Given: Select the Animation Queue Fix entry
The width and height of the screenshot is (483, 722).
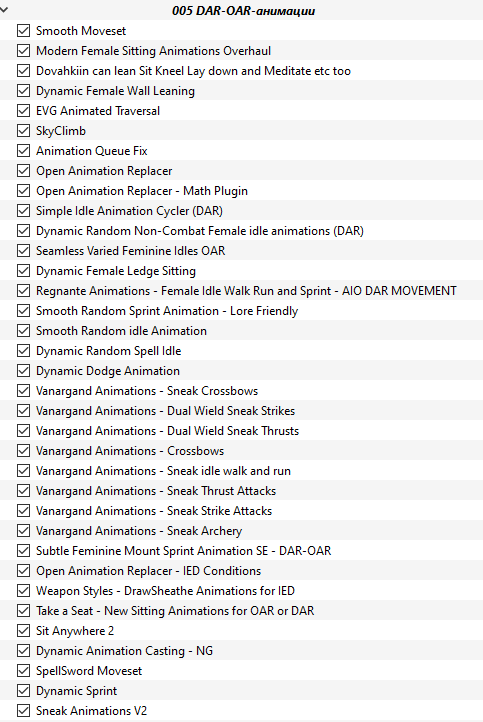Looking at the screenshot, I should click(92, 151).
